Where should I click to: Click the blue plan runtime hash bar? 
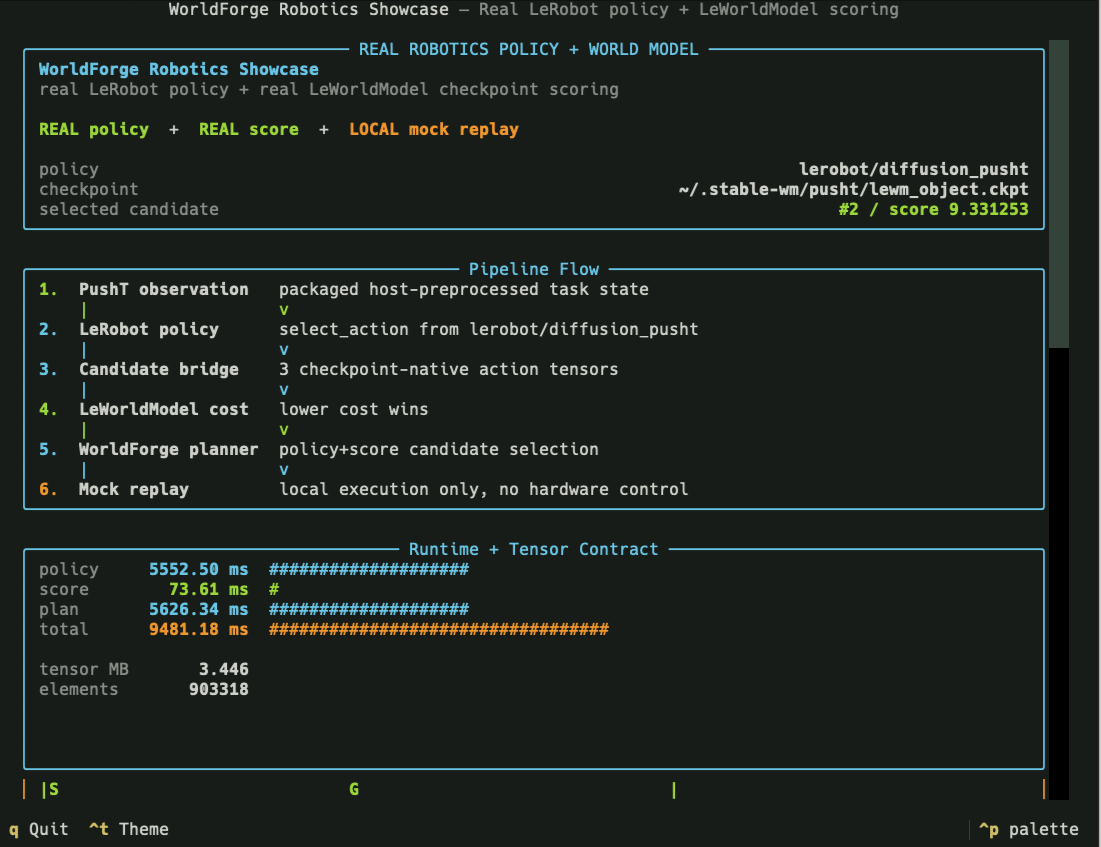pyautogui.click(x=369, y=610)
